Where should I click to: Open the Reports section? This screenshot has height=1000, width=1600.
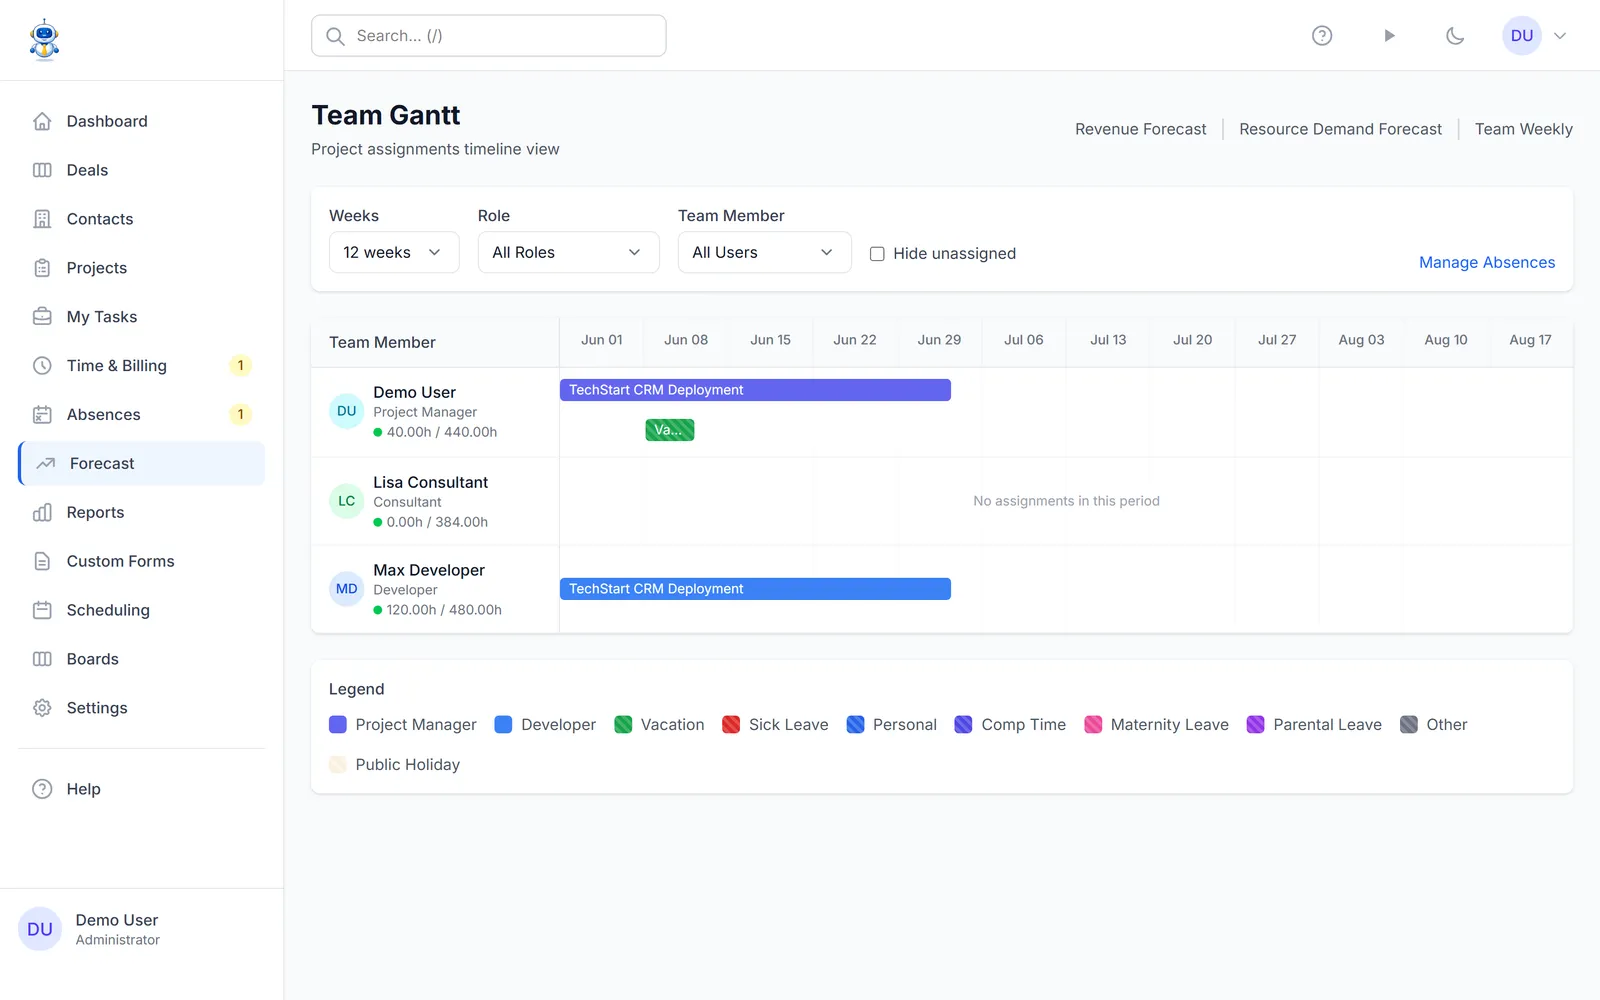click(x=141, y=513)
